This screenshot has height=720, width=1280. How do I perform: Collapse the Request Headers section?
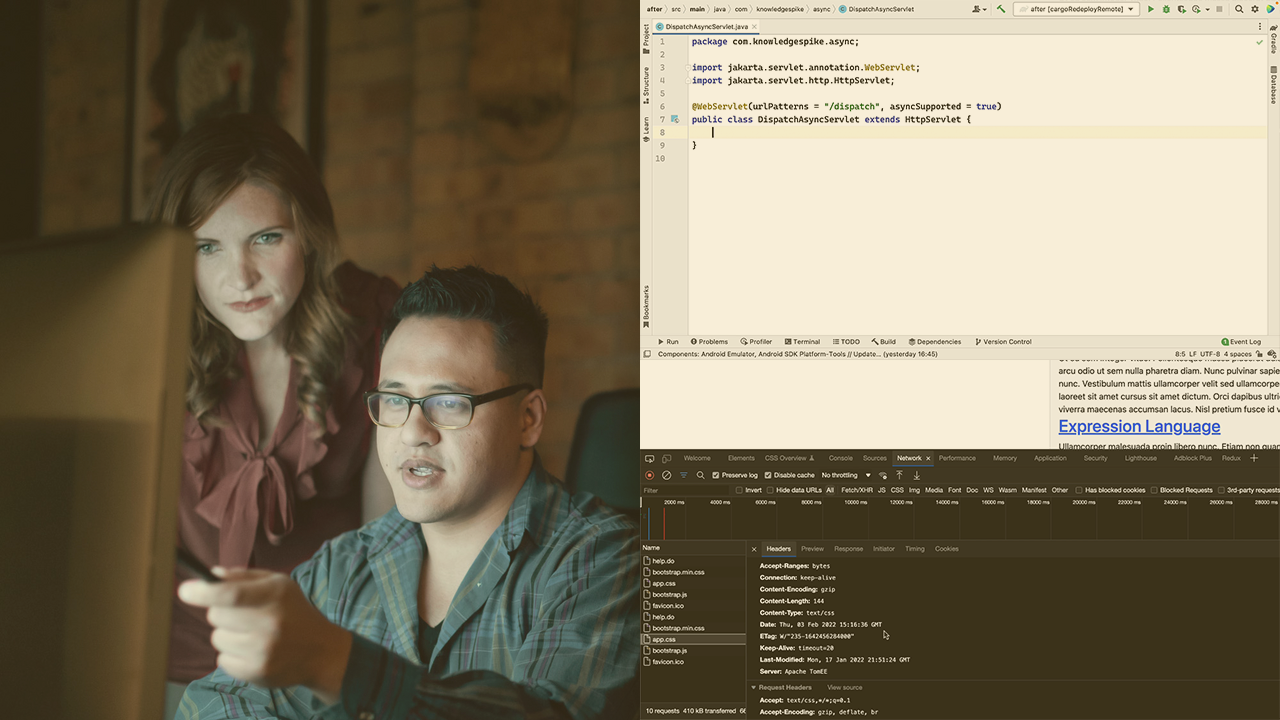pos(754,688)
